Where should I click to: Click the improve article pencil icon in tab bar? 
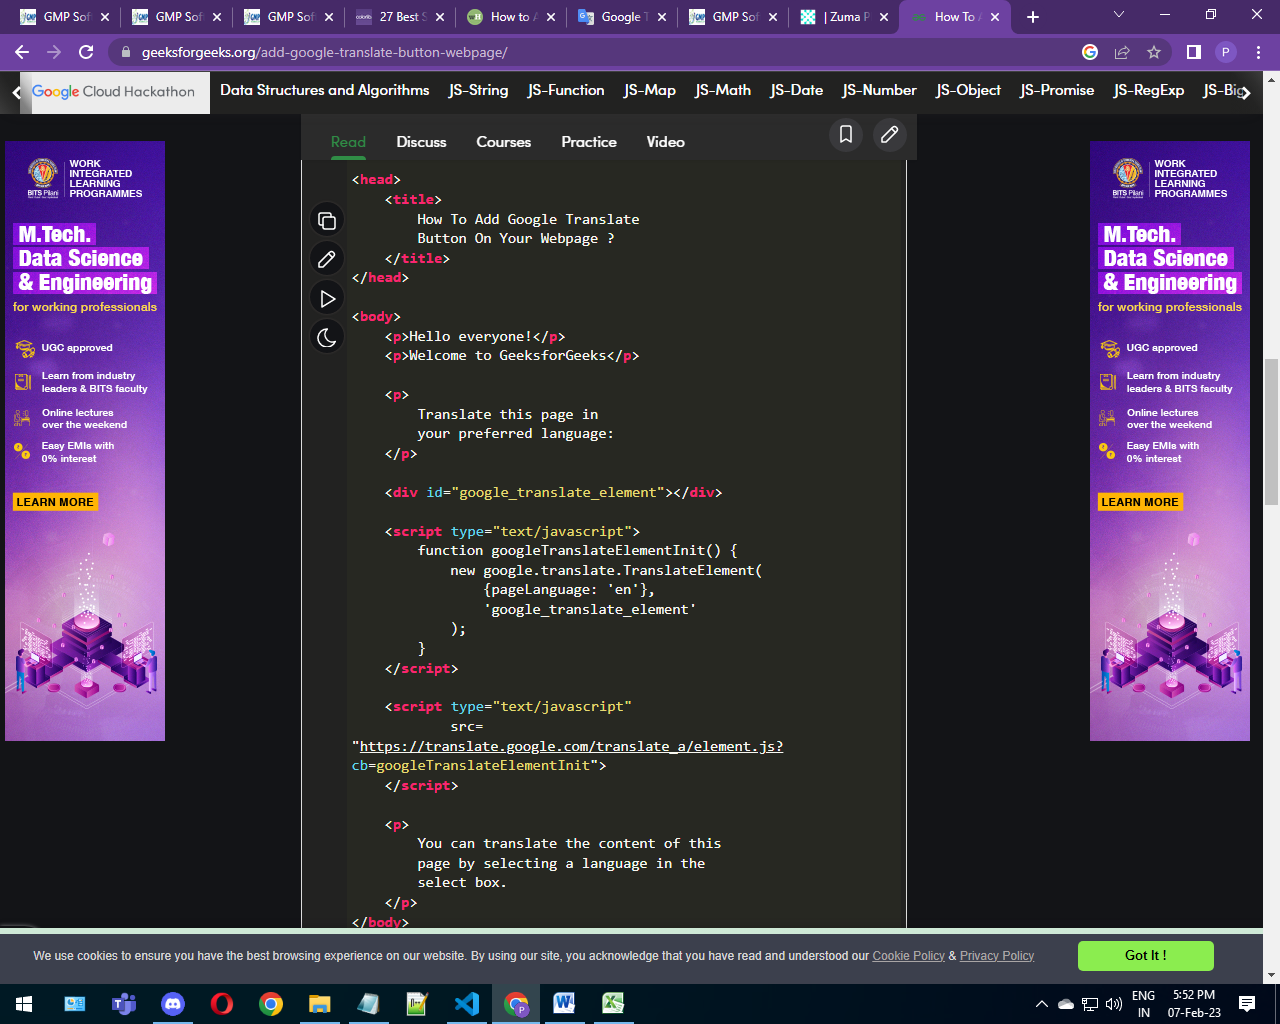889,134
